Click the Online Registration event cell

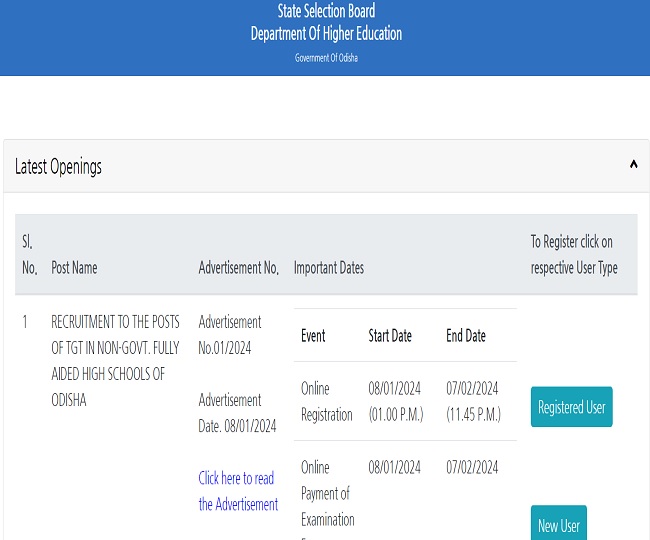pos(327,401)
